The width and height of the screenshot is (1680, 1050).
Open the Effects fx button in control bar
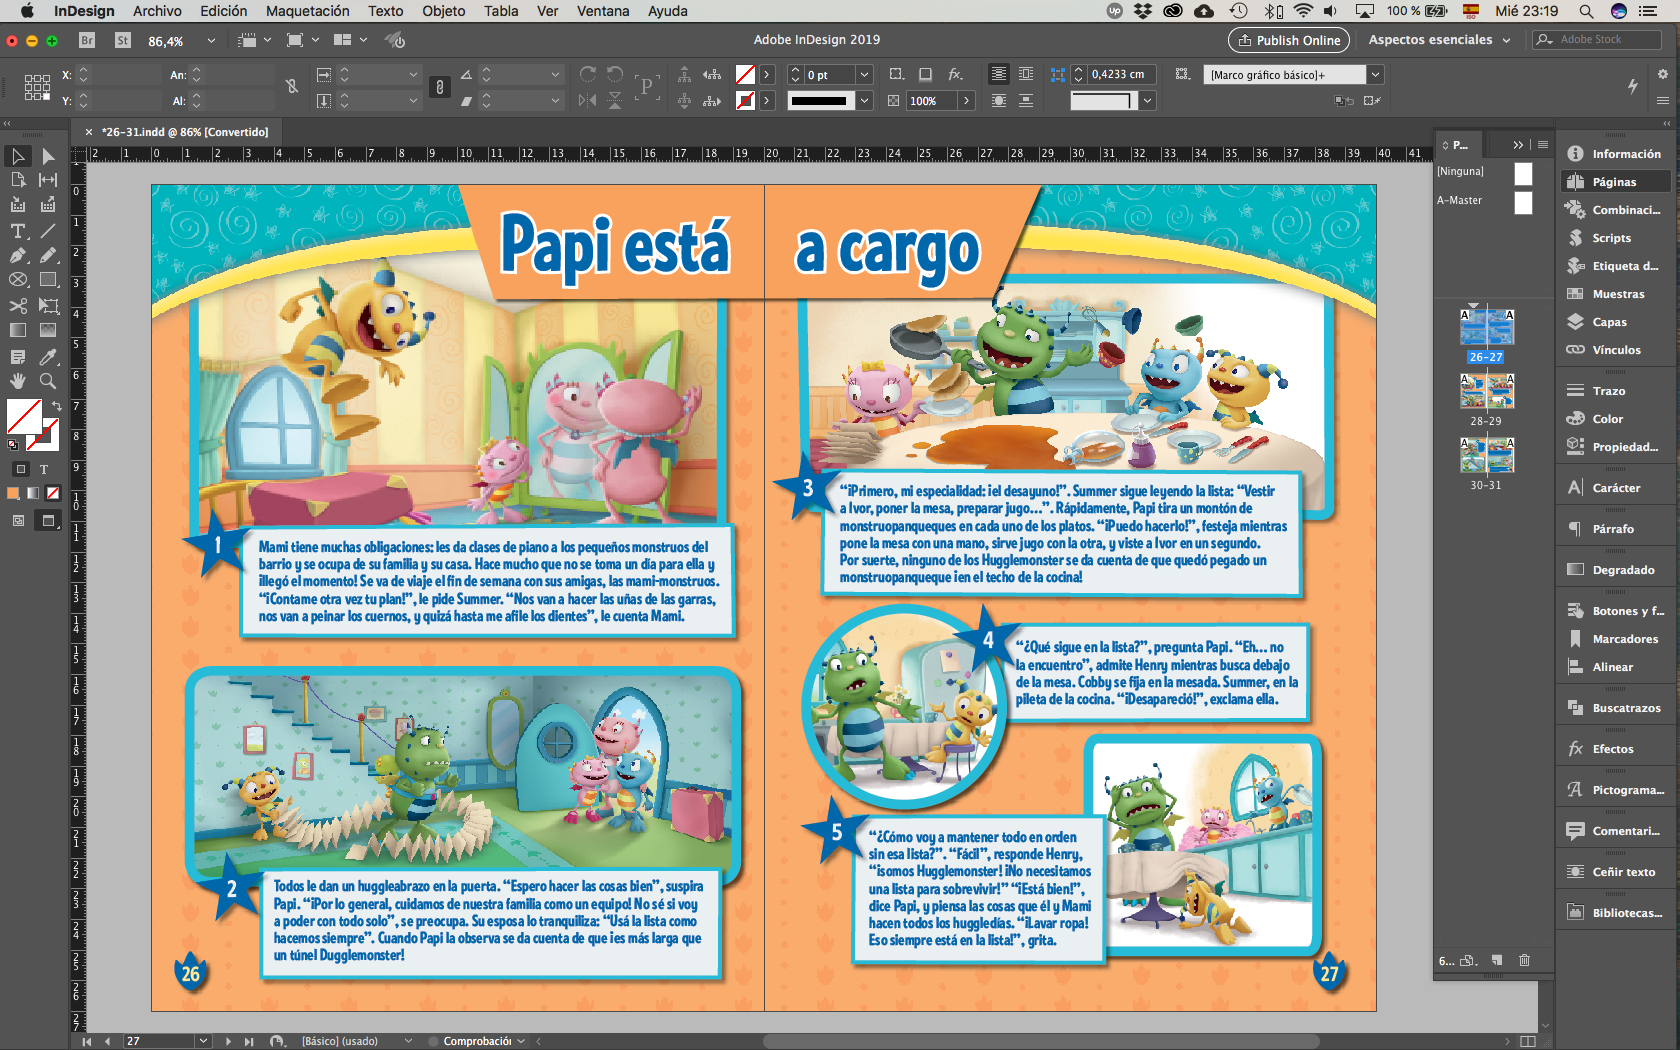[x=956, y=74]
